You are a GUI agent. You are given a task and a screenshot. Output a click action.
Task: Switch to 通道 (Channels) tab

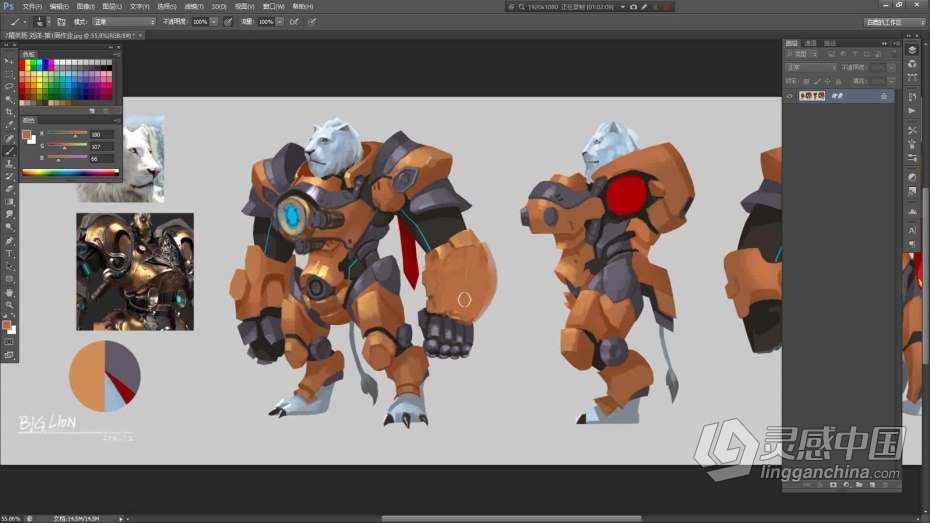[810, 43]
